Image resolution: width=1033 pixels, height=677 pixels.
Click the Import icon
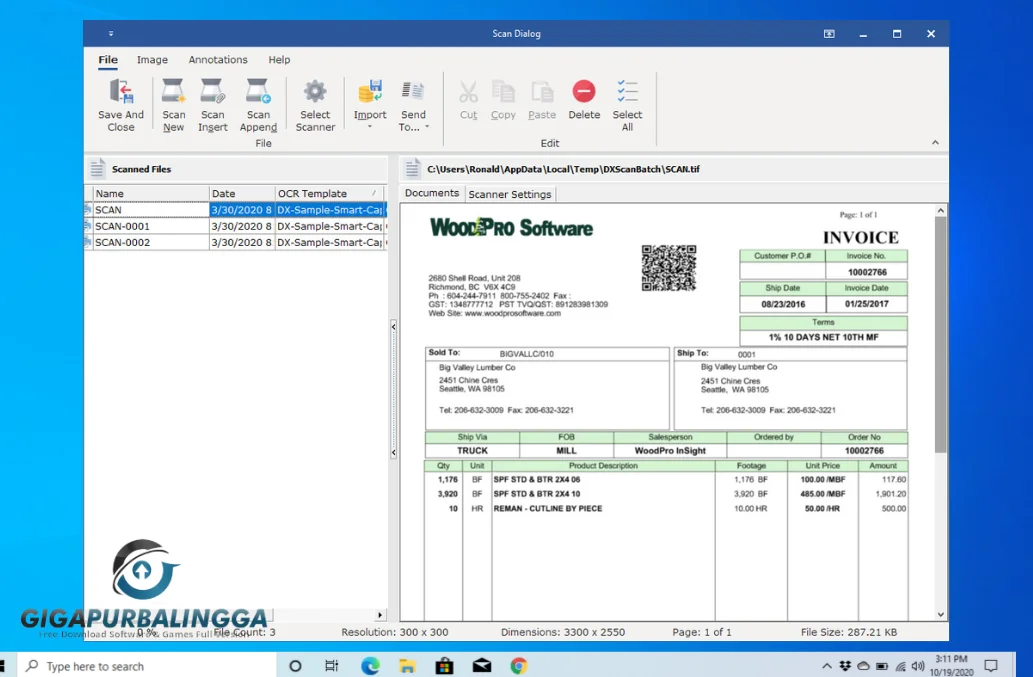pyautogui.click(x=370, y=92)
